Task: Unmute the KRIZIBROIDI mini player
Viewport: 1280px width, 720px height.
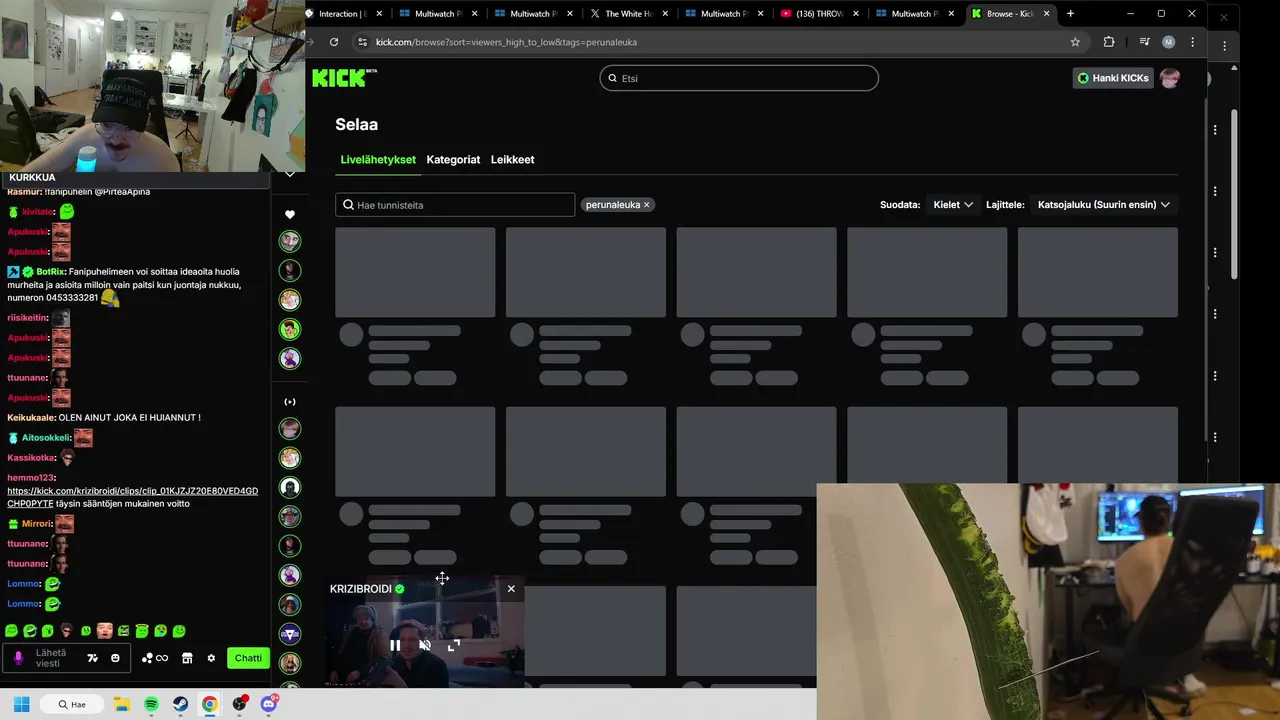Action: (425, 646)
